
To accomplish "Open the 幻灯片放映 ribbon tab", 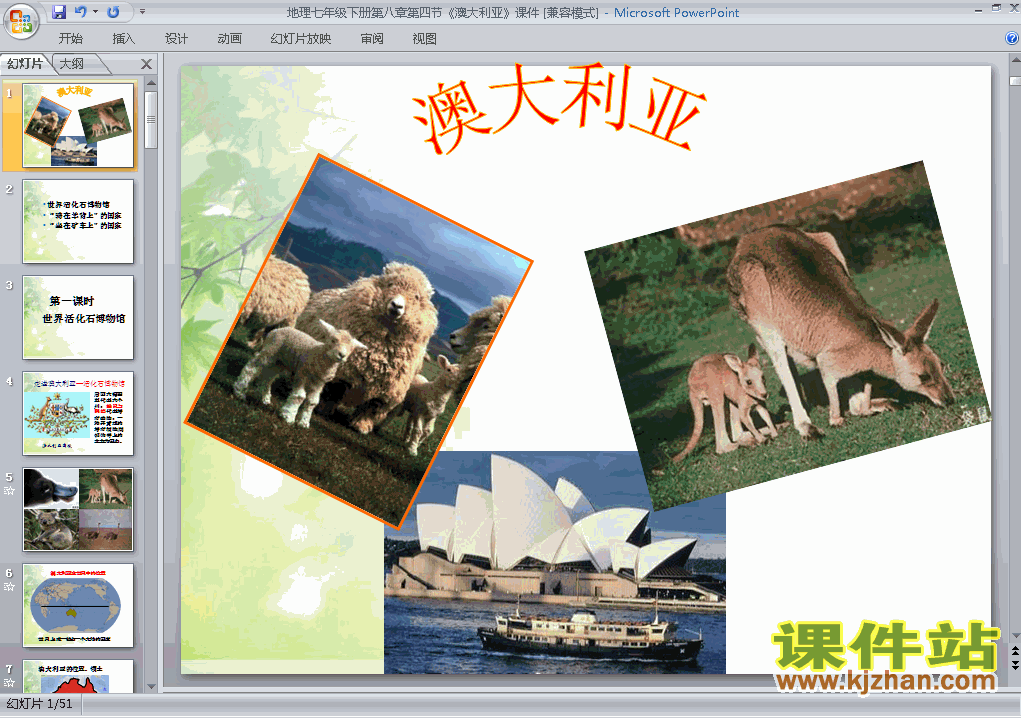I will (301, 38).
